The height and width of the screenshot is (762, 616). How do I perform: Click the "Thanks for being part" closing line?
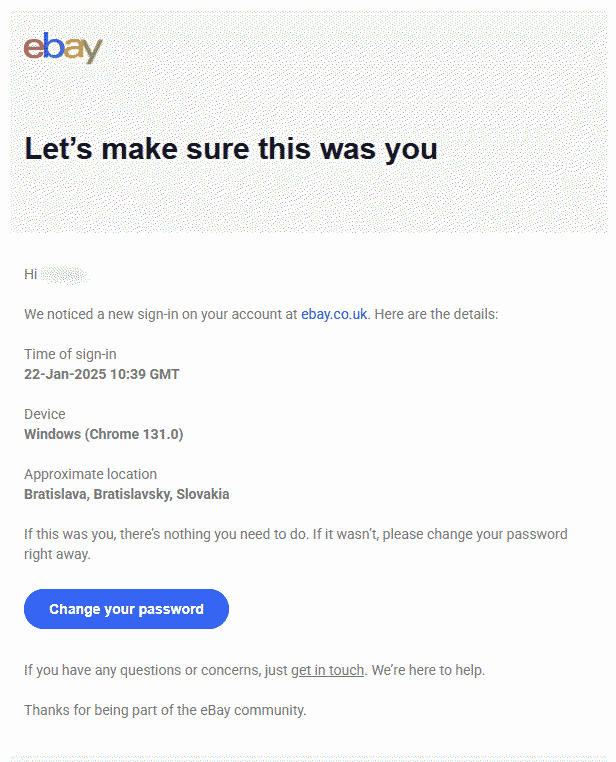165,710
